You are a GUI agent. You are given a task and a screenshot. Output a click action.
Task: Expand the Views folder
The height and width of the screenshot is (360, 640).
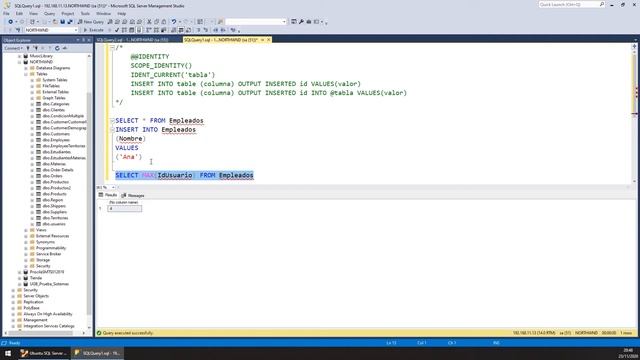tap(26, 230)
